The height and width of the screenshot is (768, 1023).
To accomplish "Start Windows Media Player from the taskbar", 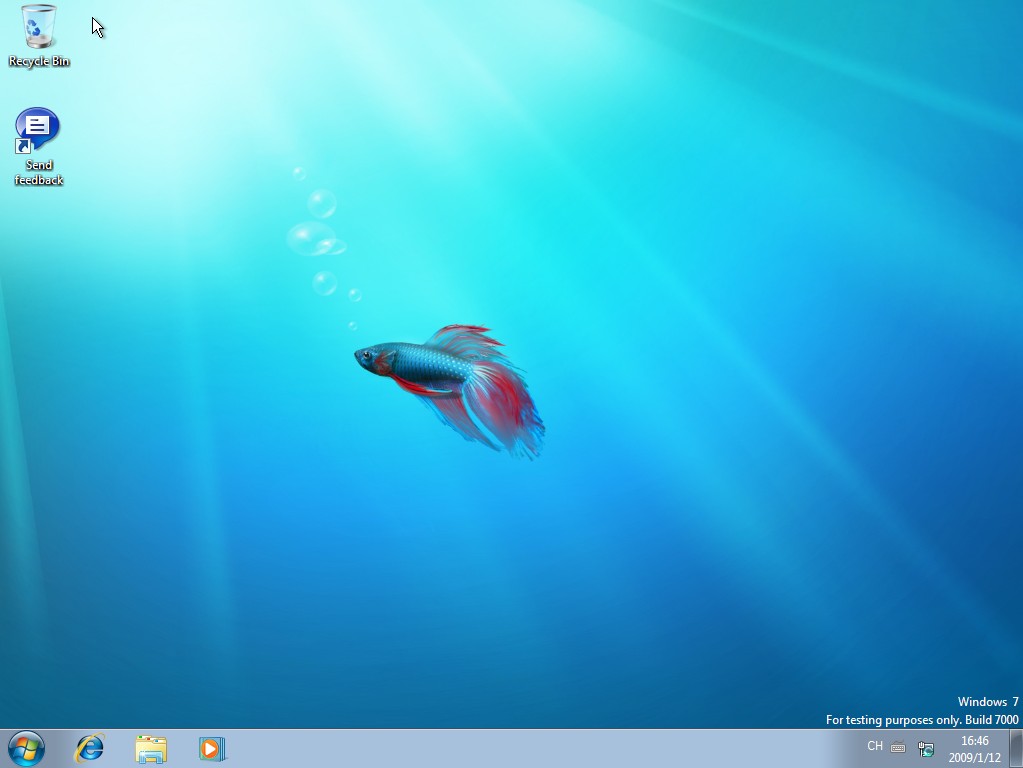I will pos(212,748).
